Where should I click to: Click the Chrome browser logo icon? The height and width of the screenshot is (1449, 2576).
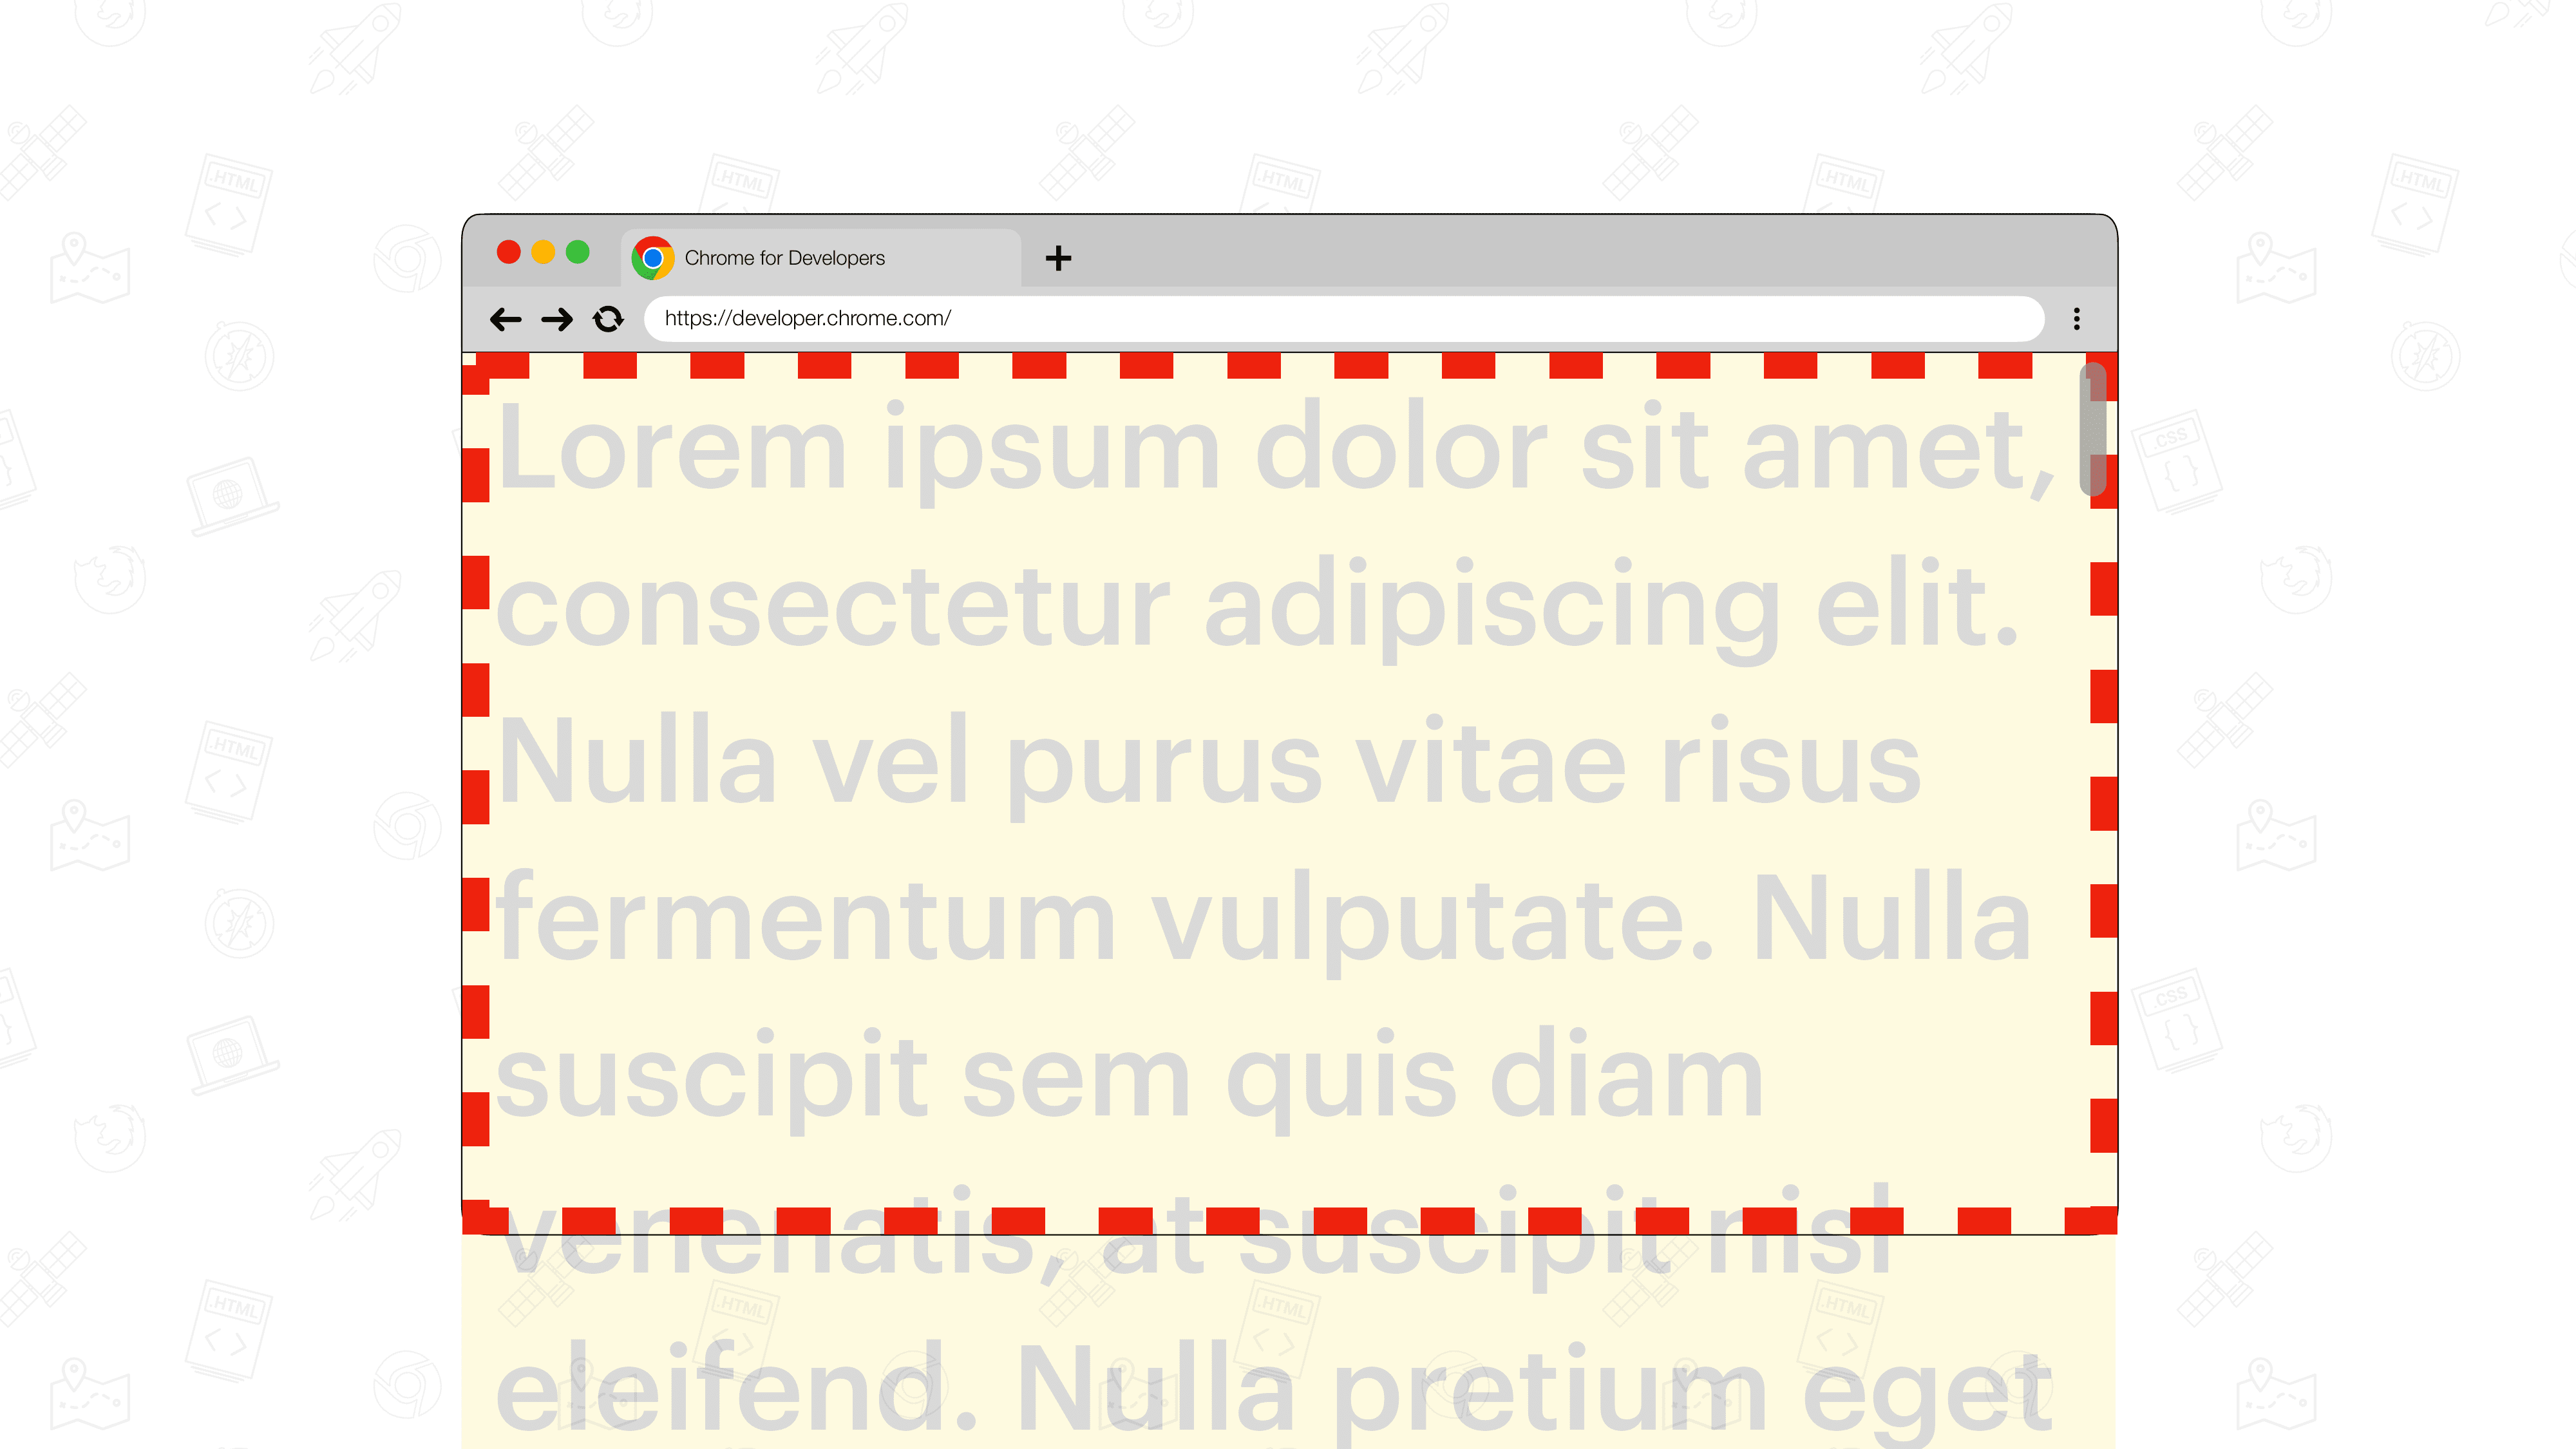653,256
